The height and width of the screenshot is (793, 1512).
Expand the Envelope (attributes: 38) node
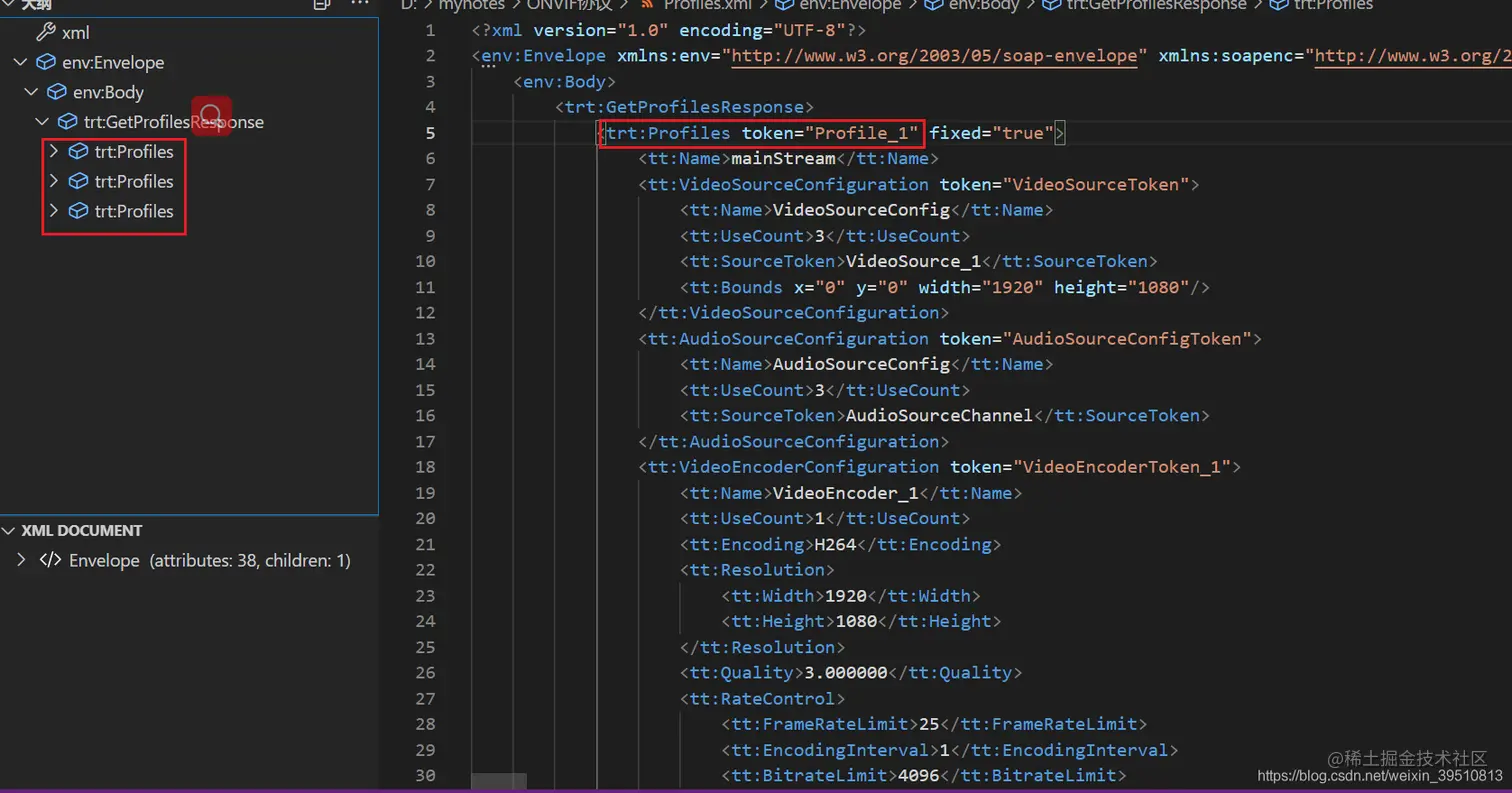click(x=21, y=560)
